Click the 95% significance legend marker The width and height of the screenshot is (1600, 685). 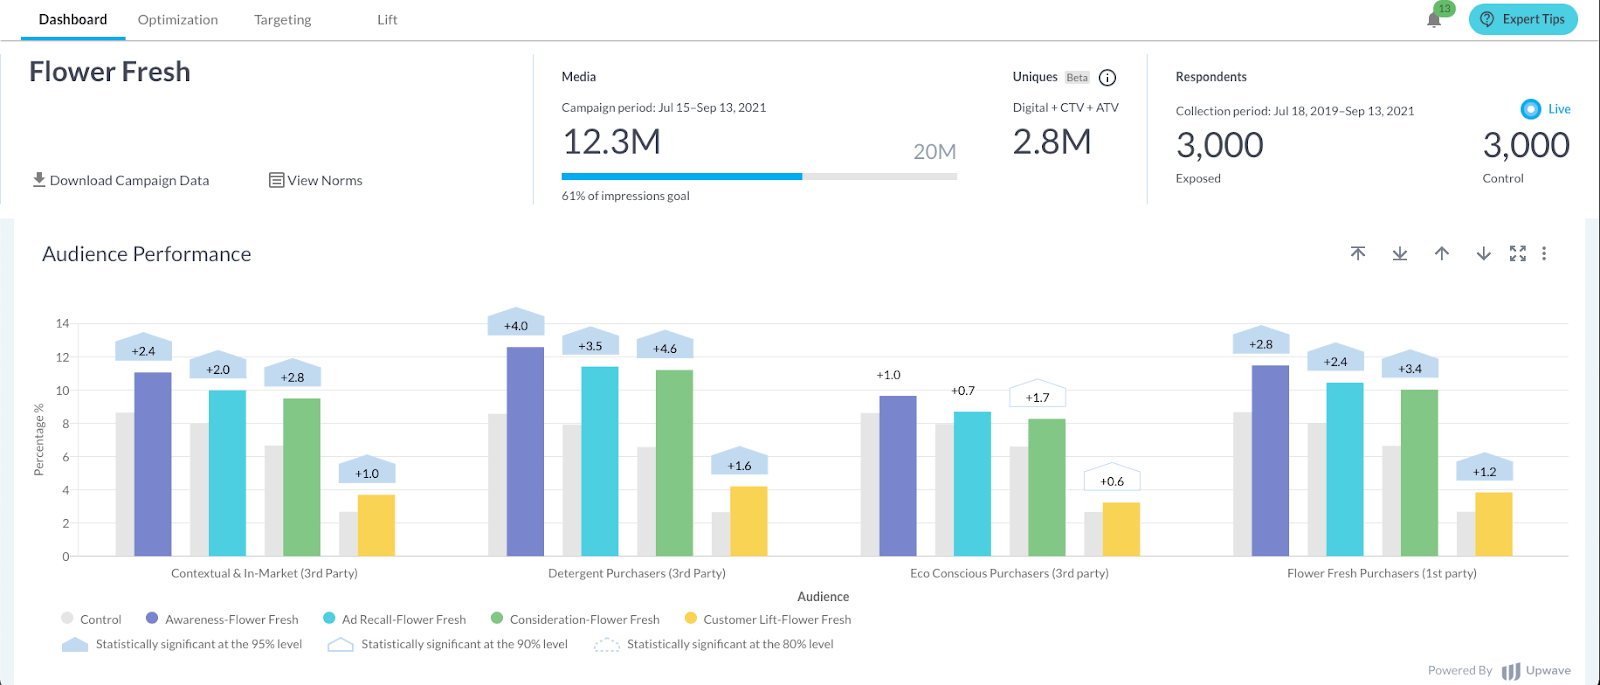(75, 645)
